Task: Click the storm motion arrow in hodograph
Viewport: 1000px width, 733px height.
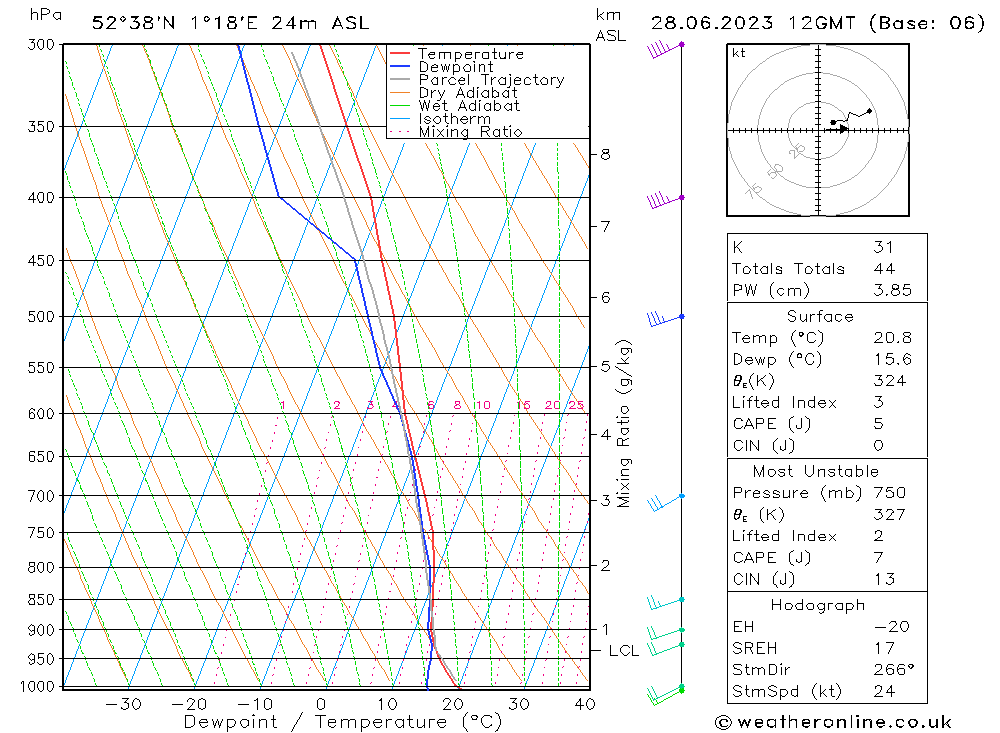Action: (838, 130)
